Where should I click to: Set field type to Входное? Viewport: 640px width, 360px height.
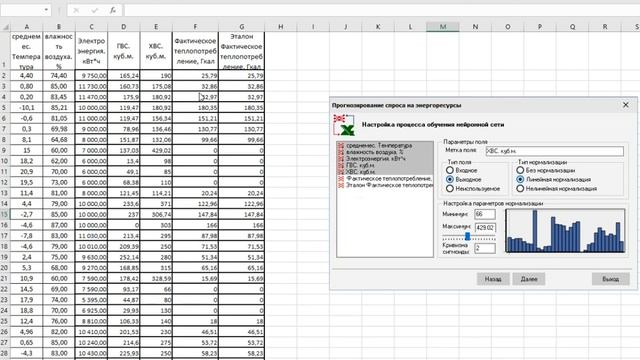tap(450, 170)
